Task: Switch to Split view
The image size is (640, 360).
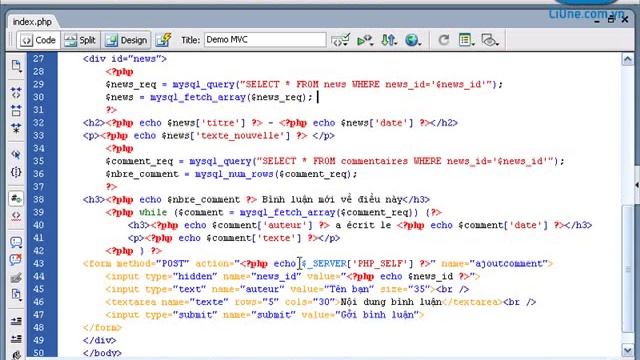Action: (x=80, y=40)
